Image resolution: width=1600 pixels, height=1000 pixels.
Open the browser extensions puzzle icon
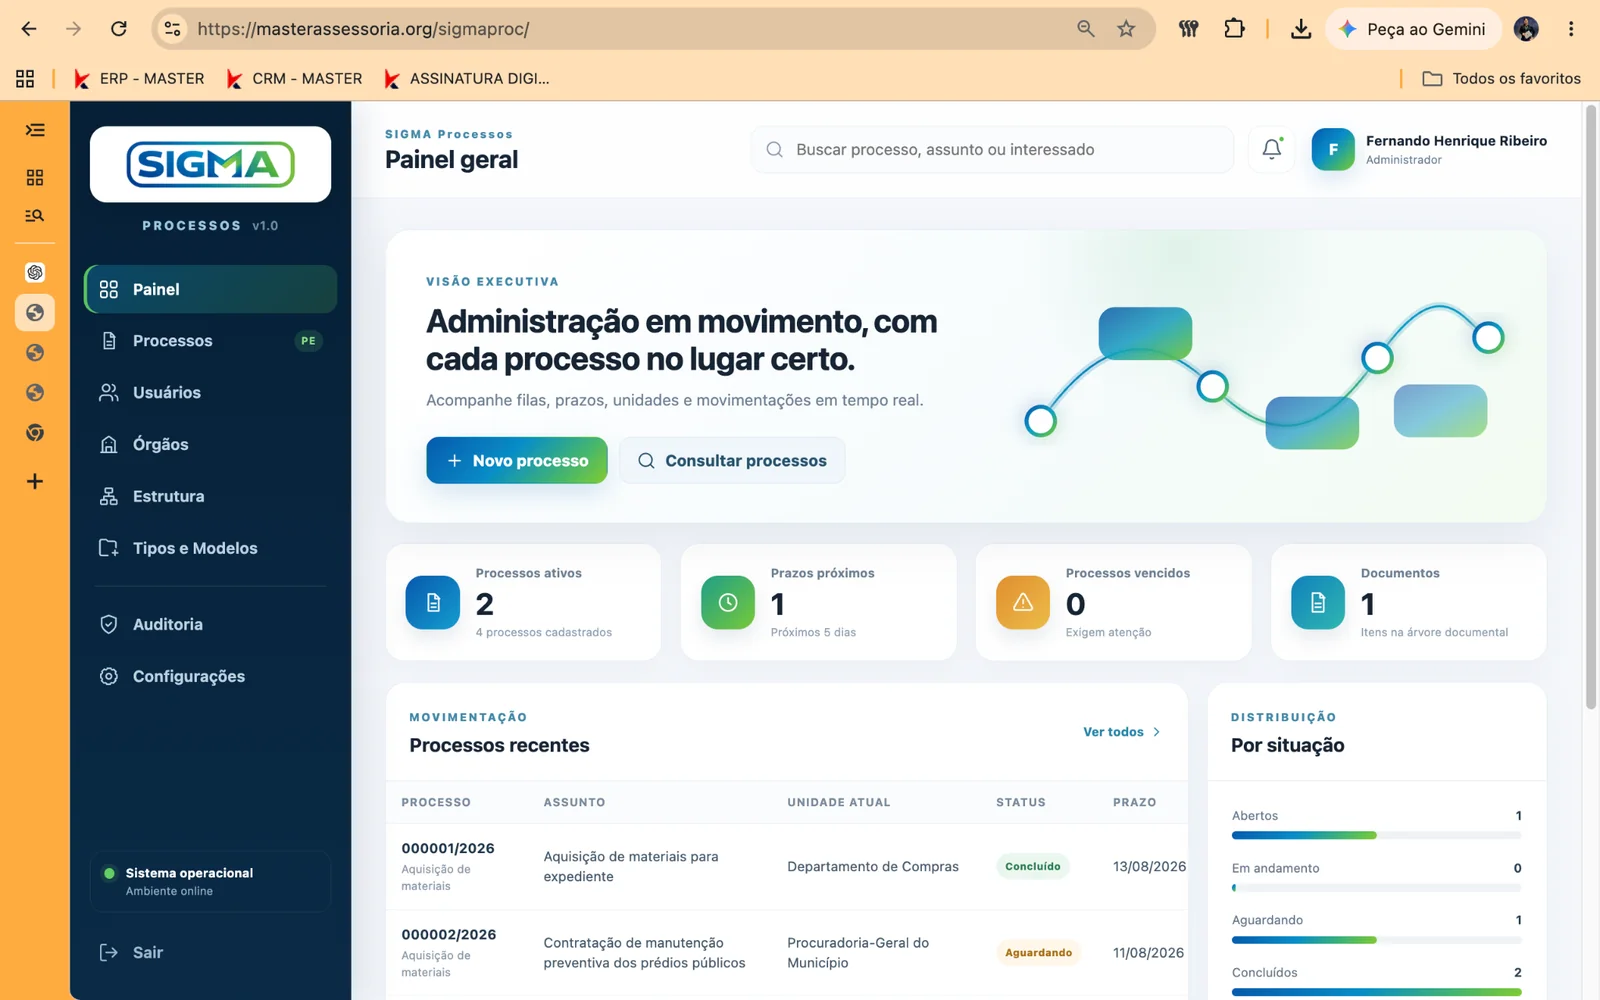(x=1234, y=29)
